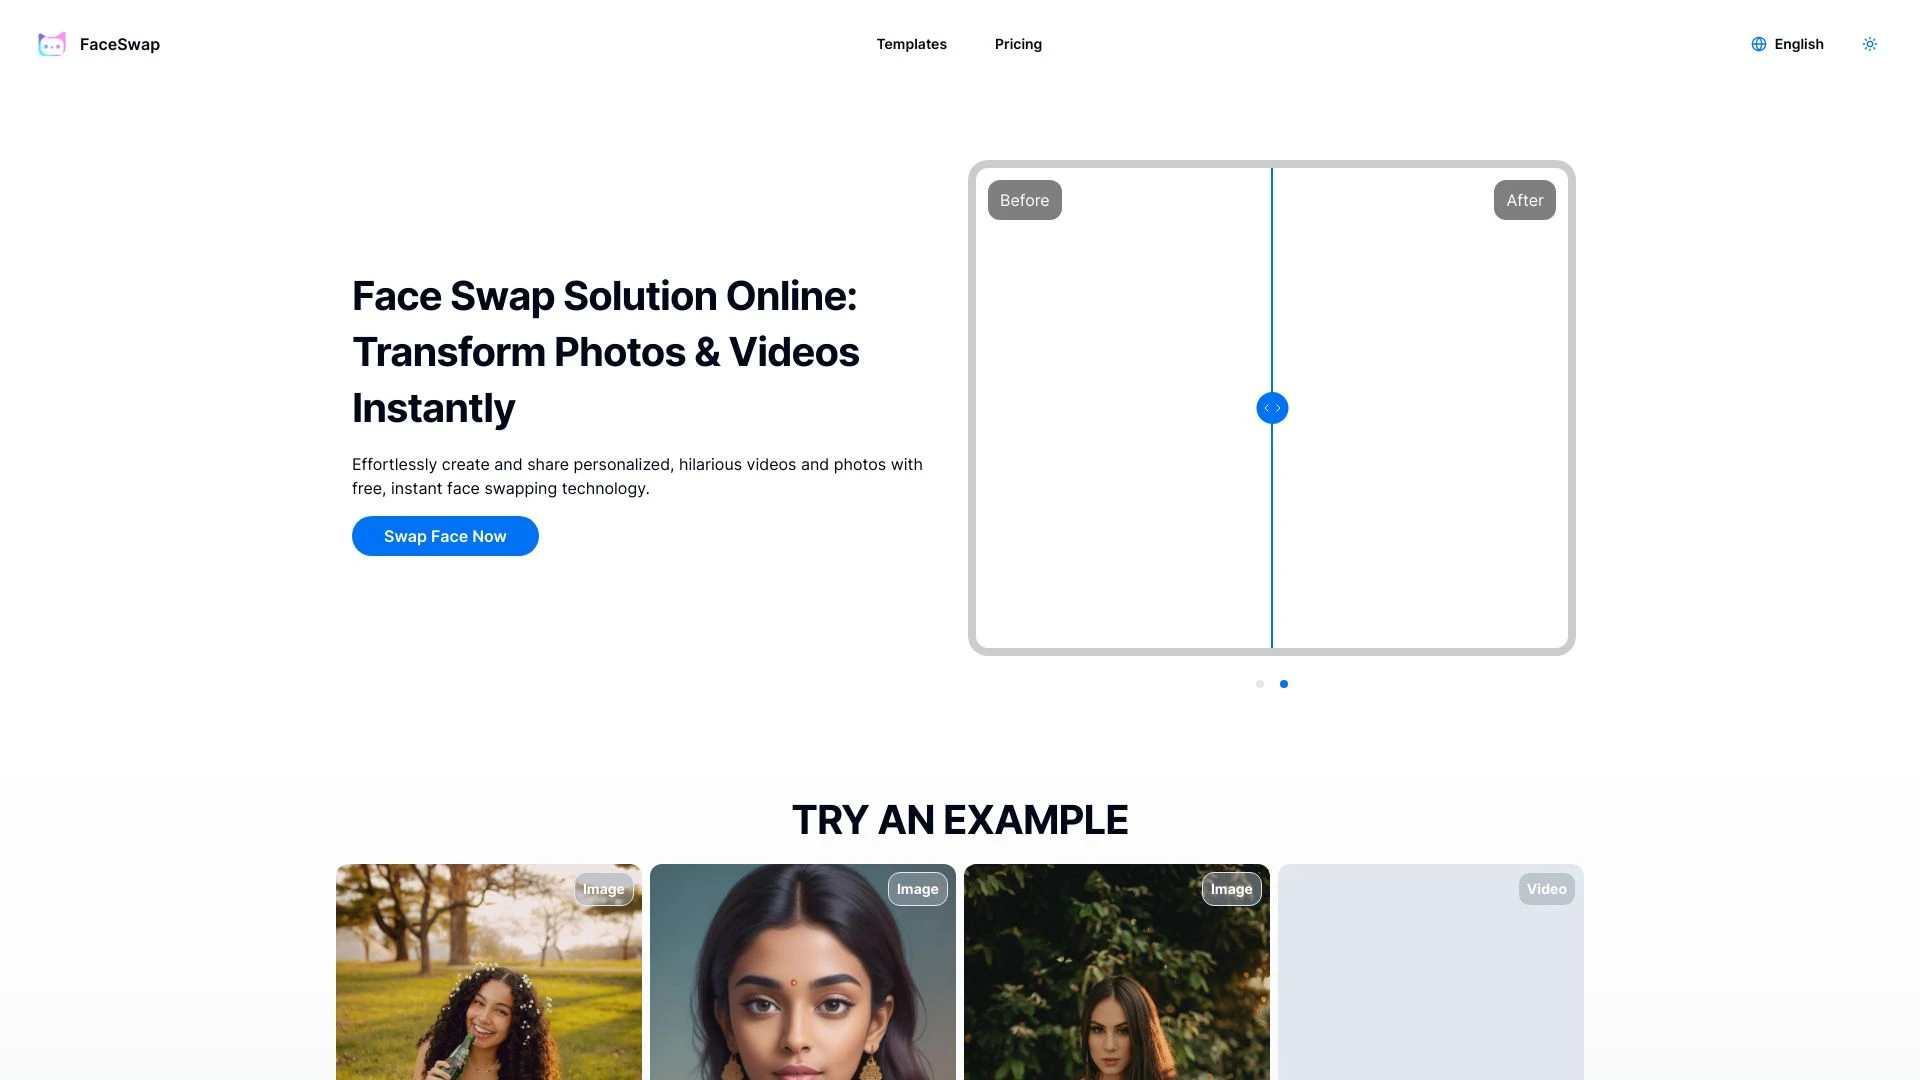Click the Video tag on fourth example
The height and width of the screenshot is (1080, 1920).
coord(1547,889)
